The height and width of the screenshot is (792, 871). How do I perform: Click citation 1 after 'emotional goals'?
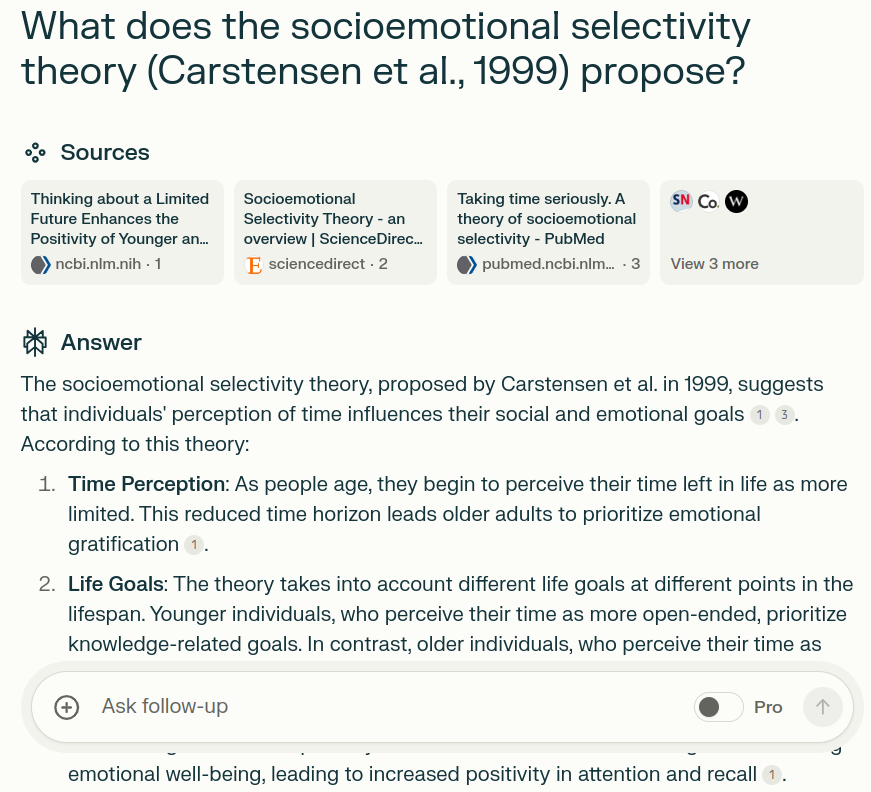pos(760,415)
